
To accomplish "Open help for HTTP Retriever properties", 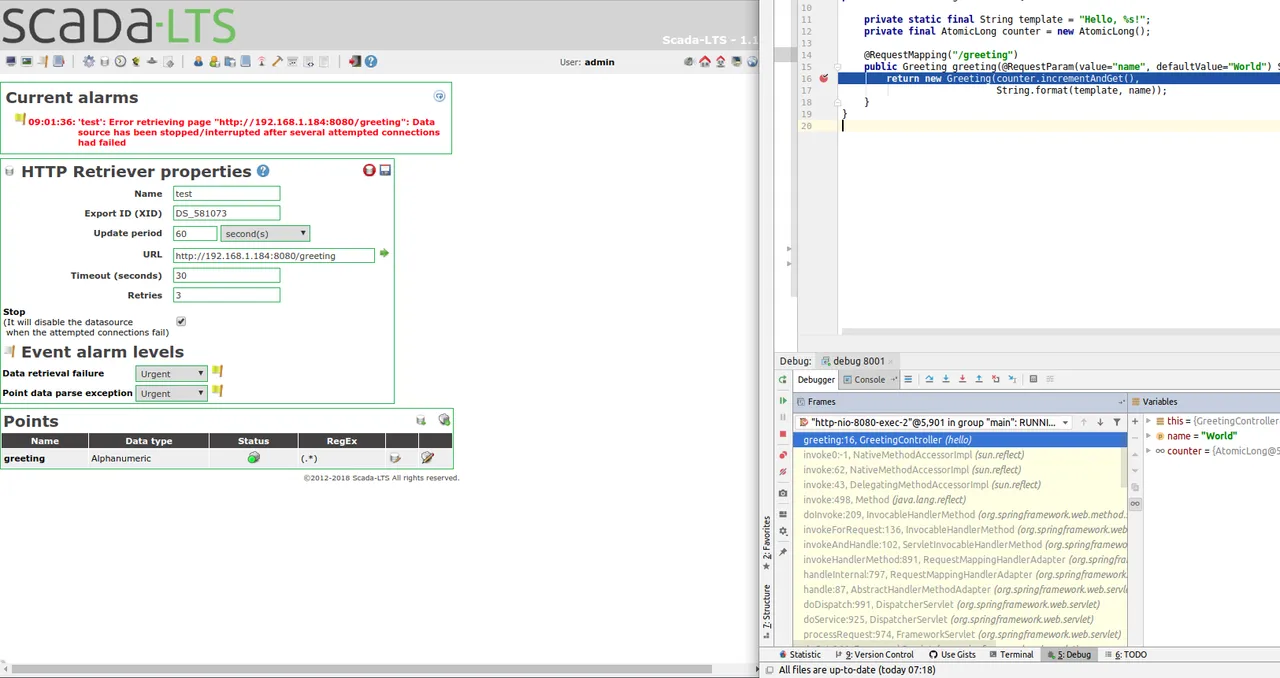I will [x=263, y=171].
